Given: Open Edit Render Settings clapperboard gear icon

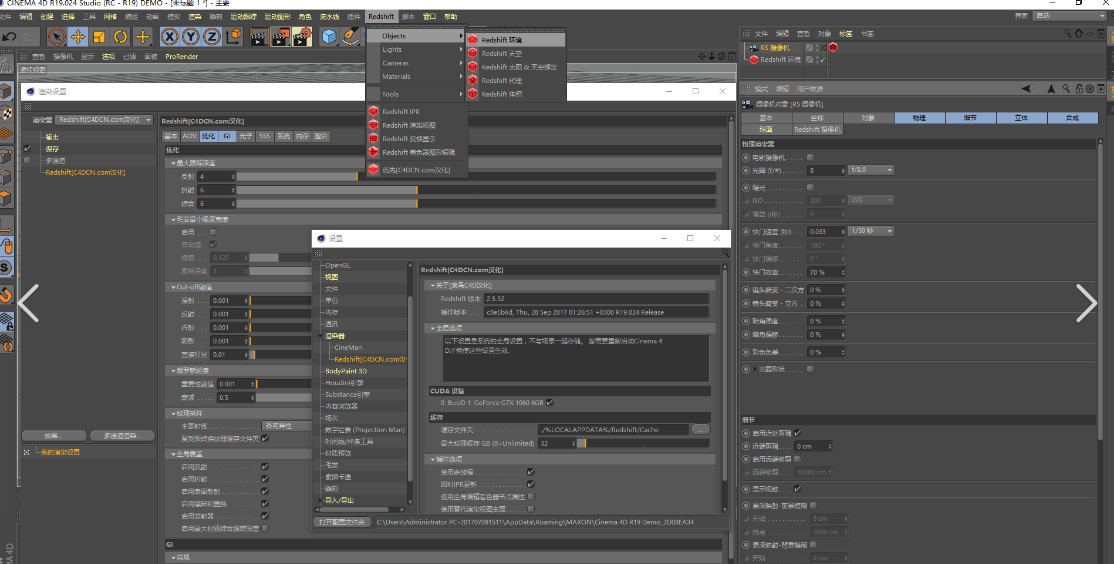Looking at the screenshot, I should (302, 36).
